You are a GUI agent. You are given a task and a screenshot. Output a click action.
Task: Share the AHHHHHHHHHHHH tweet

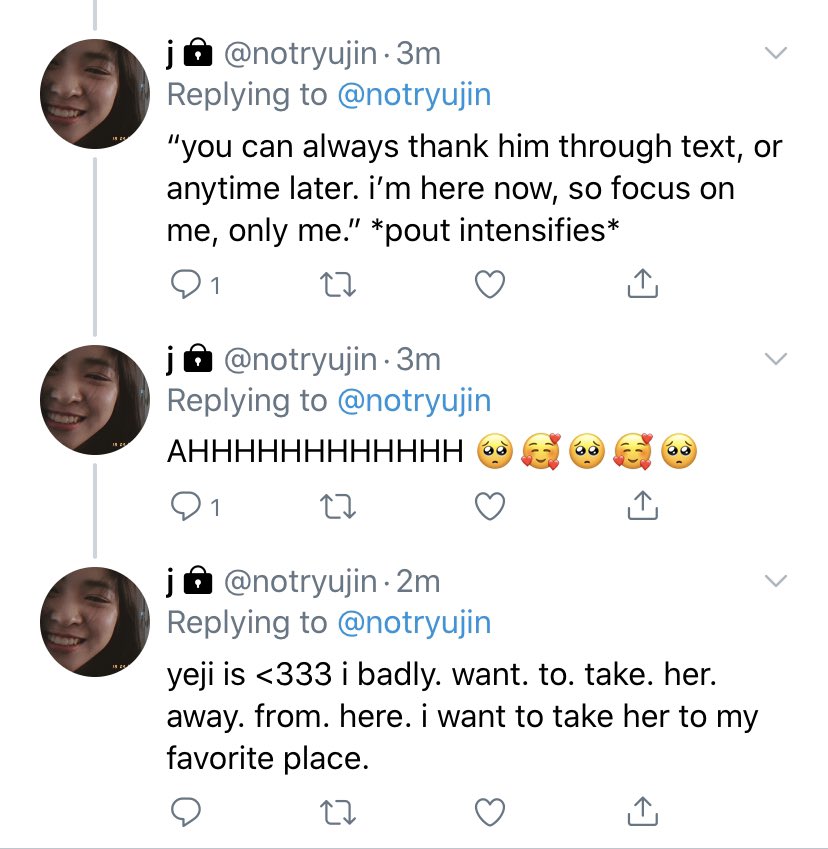point(642,505)
